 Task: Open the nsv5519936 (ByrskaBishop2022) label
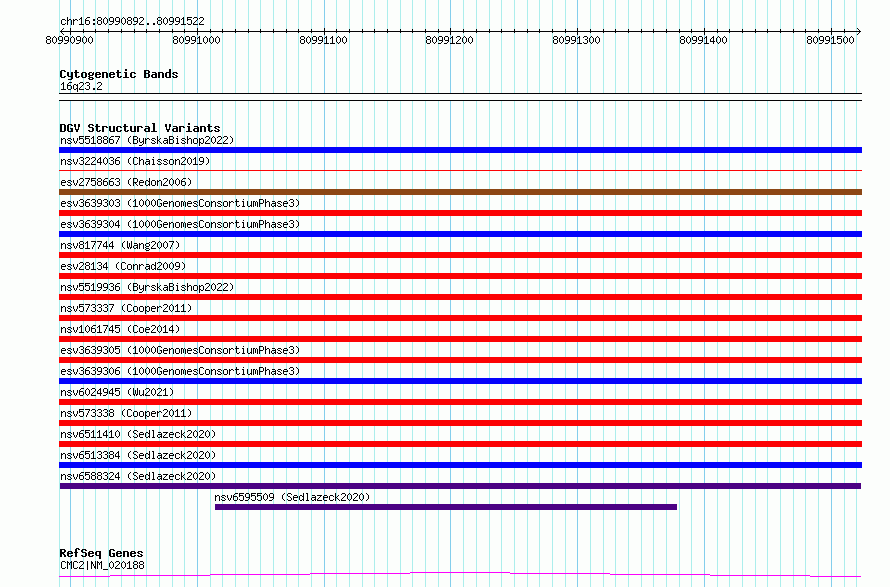pyautogui.click(x=147, y=287)
